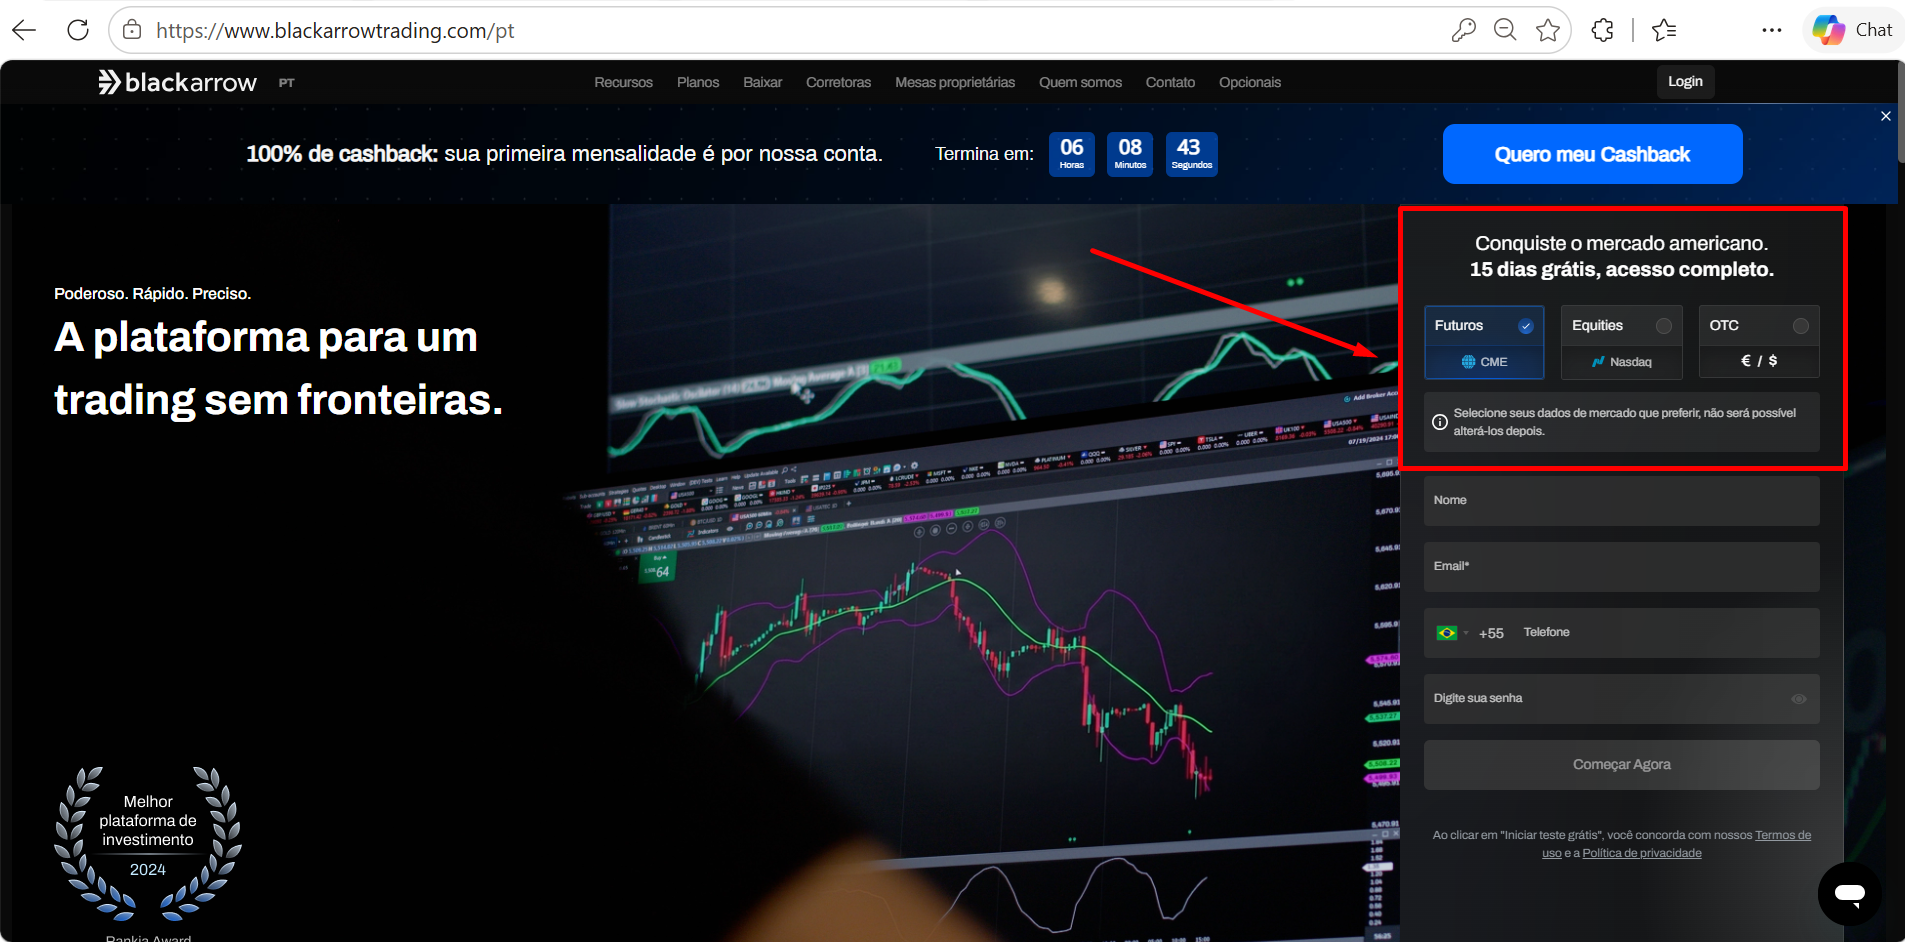This screenshot has width=1905, height=942.
Task: Open the Quem somos page
Action: click(1080, 82)
